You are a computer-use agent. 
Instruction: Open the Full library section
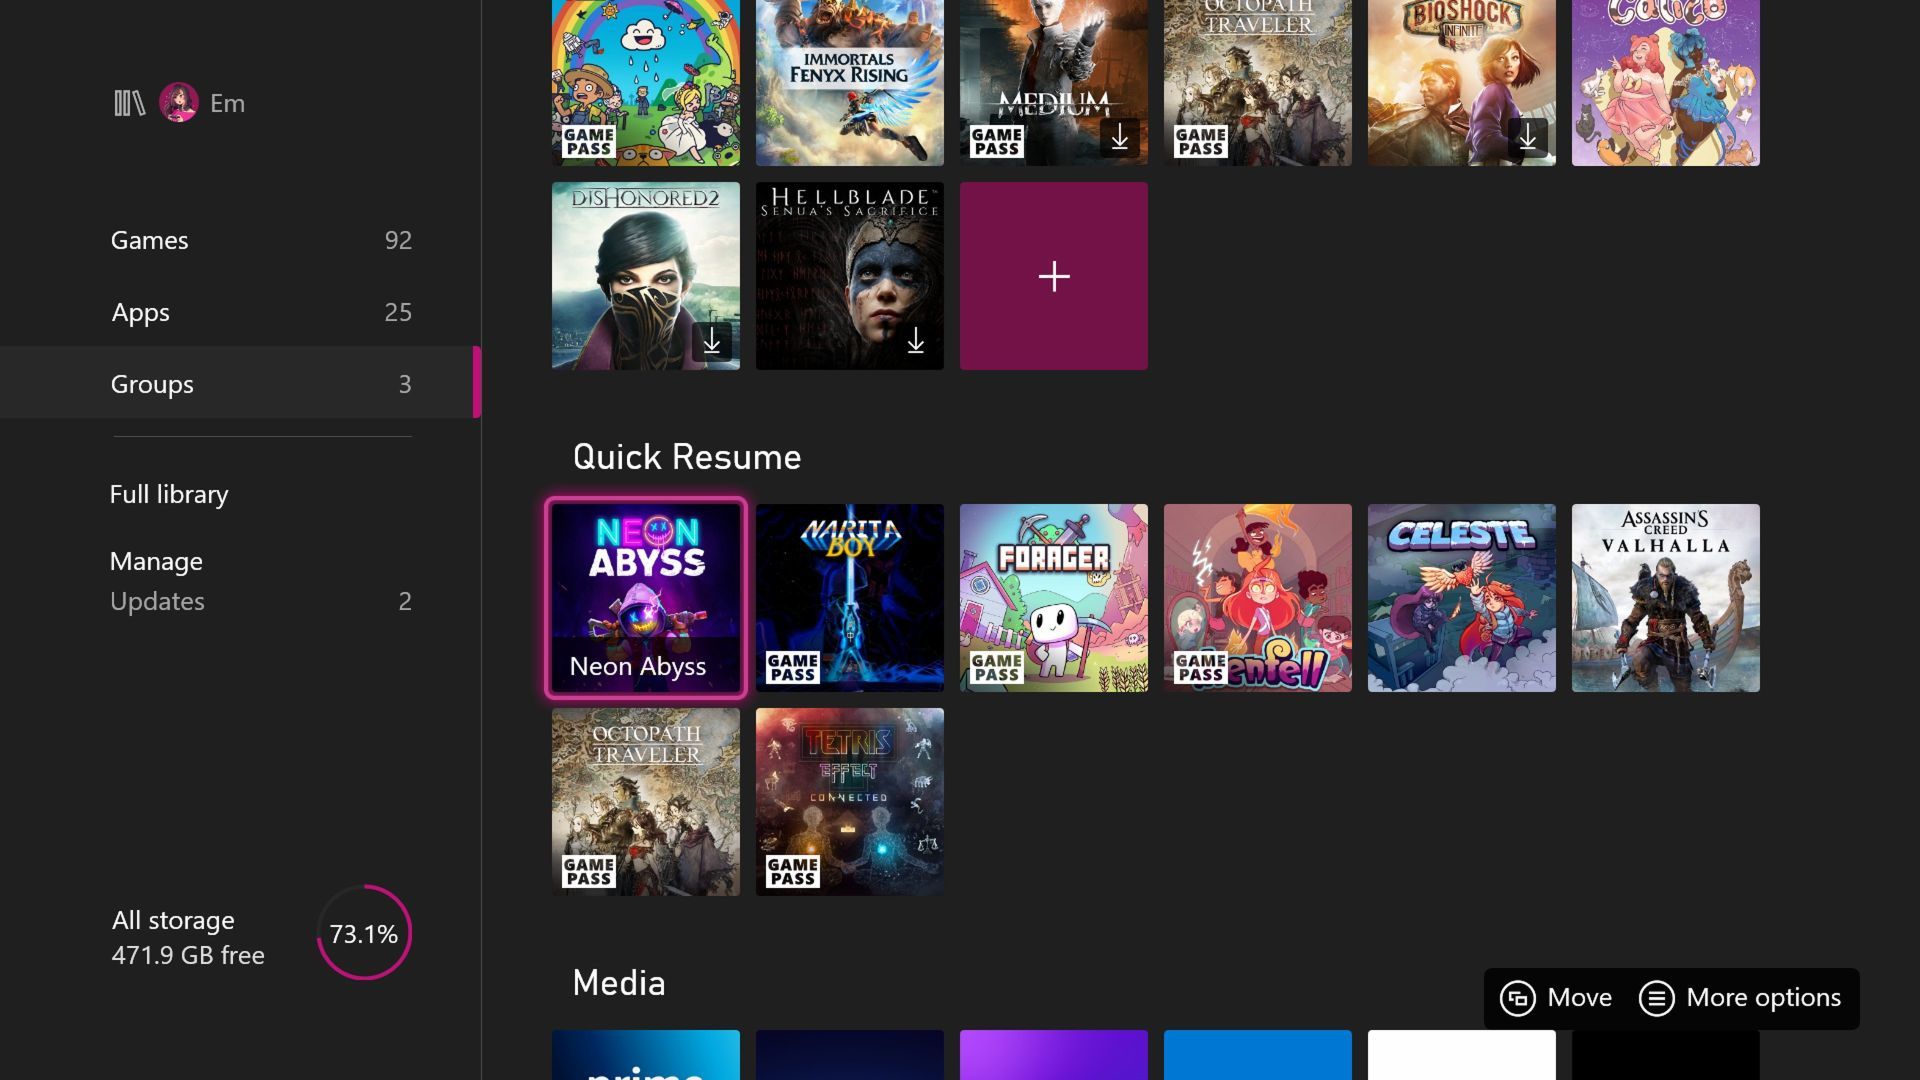coord(167,495)
